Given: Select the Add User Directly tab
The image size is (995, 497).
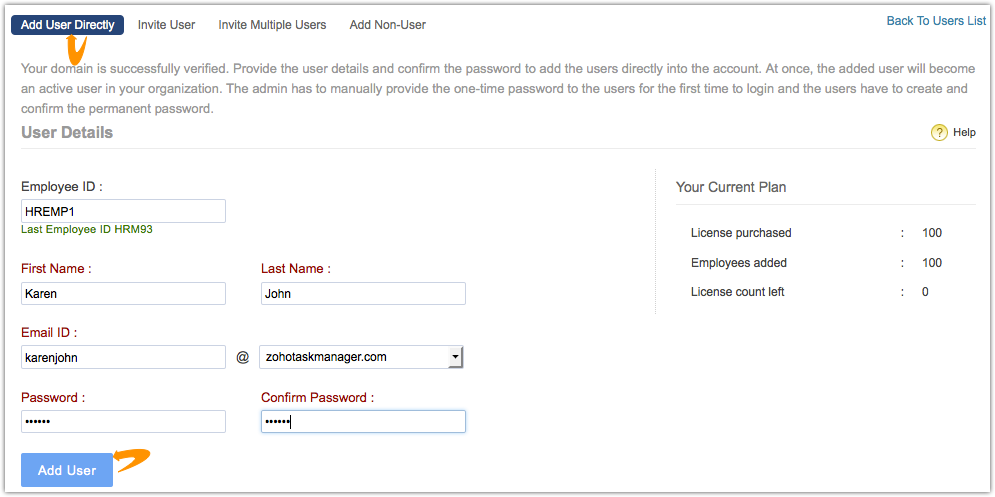Looking at the screenshot, I should (x=67, y=25).
